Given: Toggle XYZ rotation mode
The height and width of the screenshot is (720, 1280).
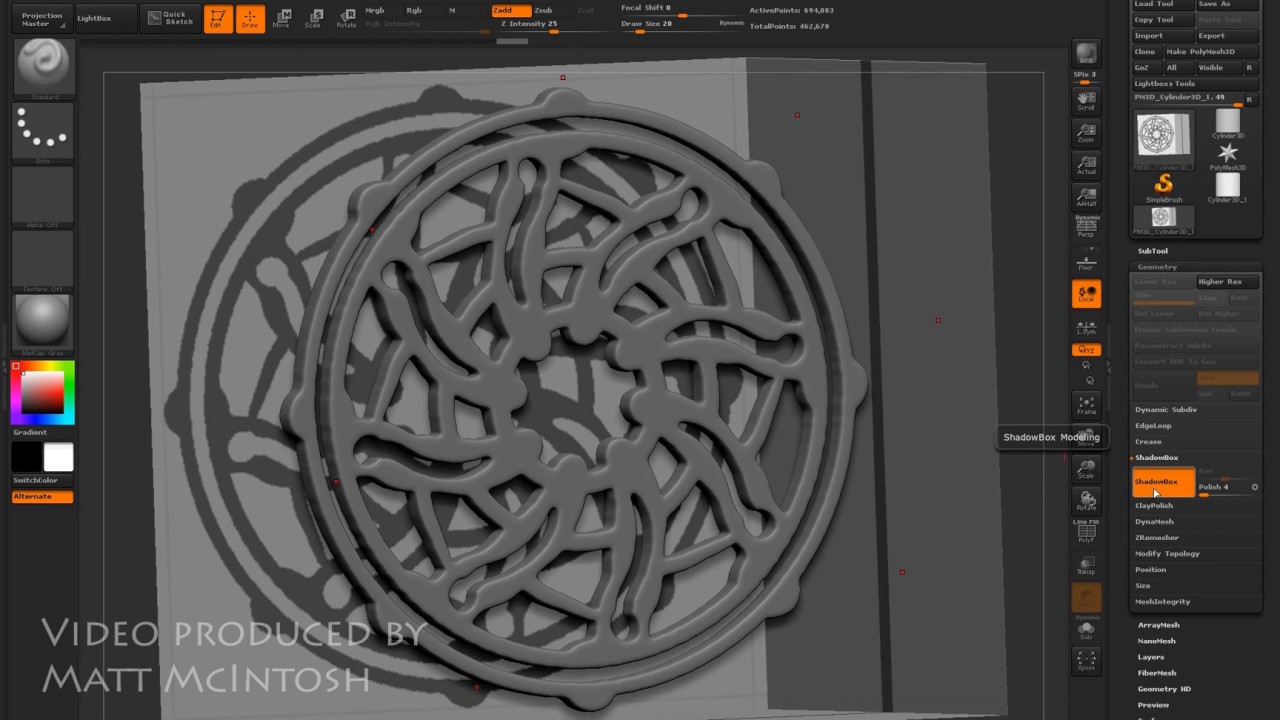Looking at the screenshot, I should [1086, 350].
